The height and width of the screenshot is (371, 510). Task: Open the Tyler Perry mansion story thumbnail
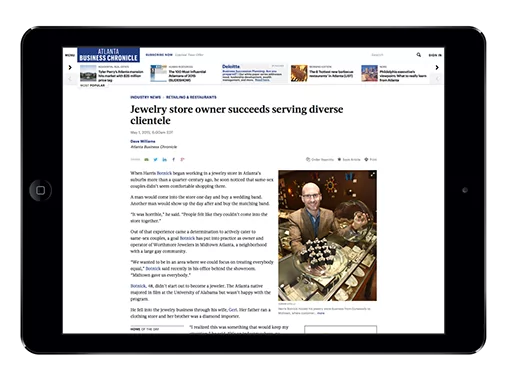point(88,73)
